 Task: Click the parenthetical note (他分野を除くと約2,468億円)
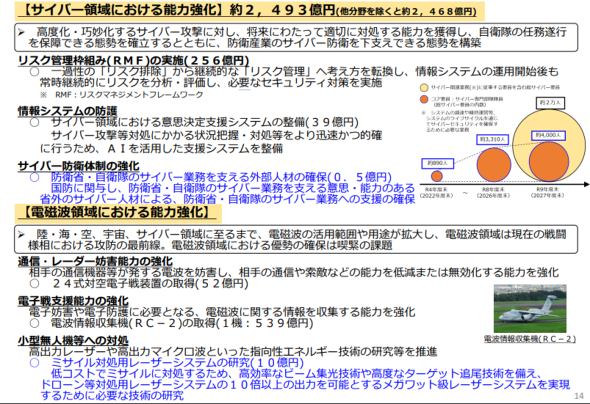[406, 11]
